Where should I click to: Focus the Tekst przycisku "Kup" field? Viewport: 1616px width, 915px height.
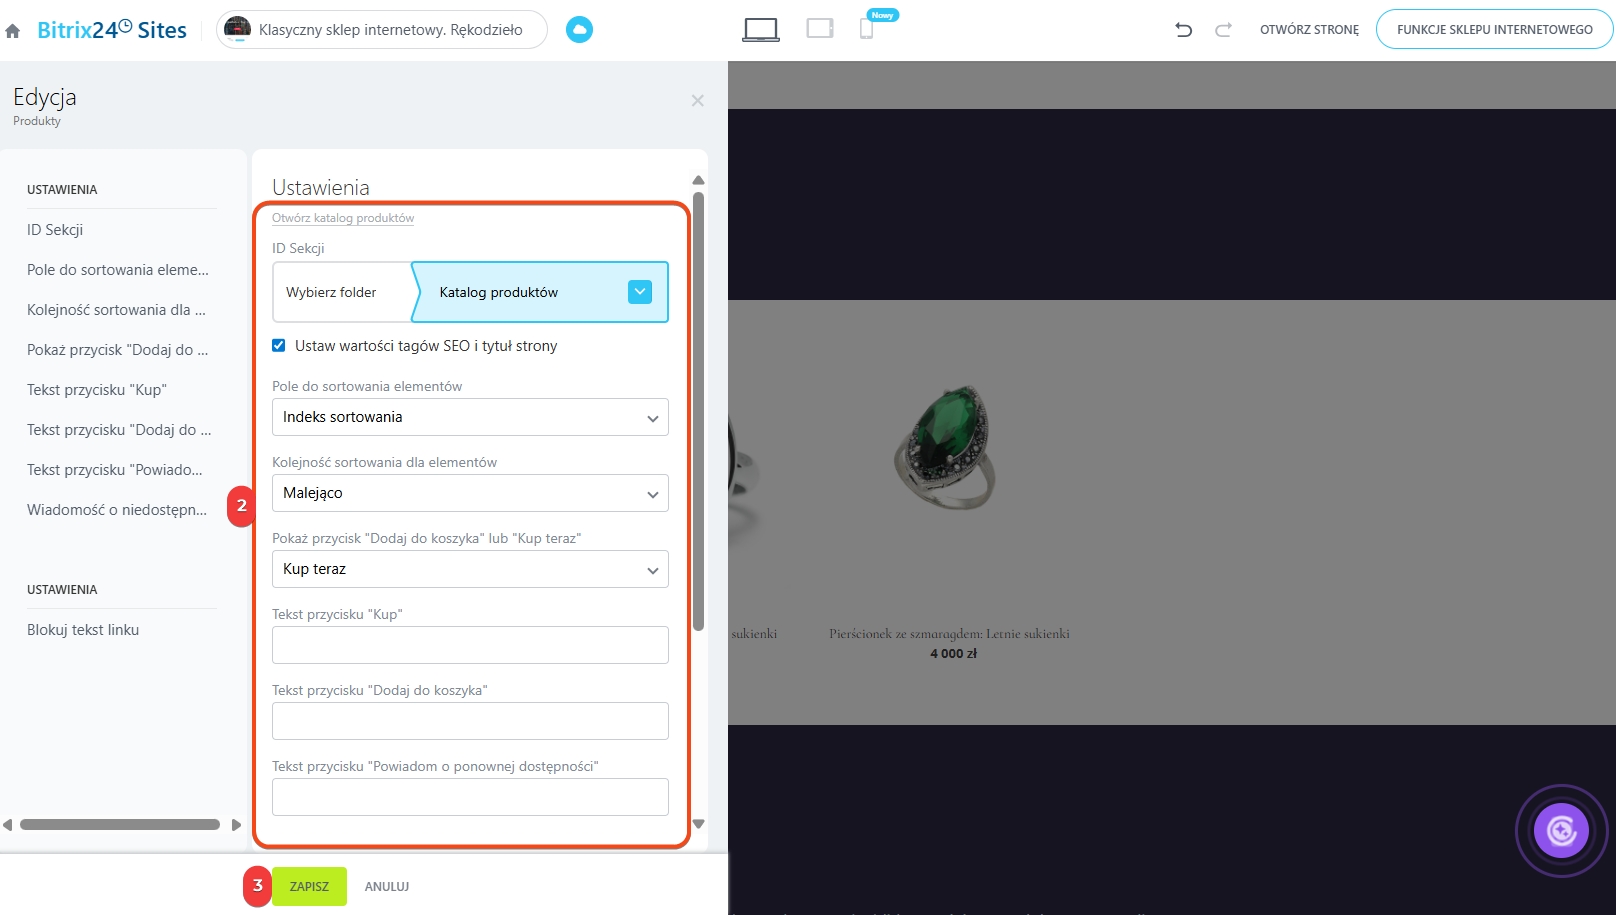click(x=470, y=645)
